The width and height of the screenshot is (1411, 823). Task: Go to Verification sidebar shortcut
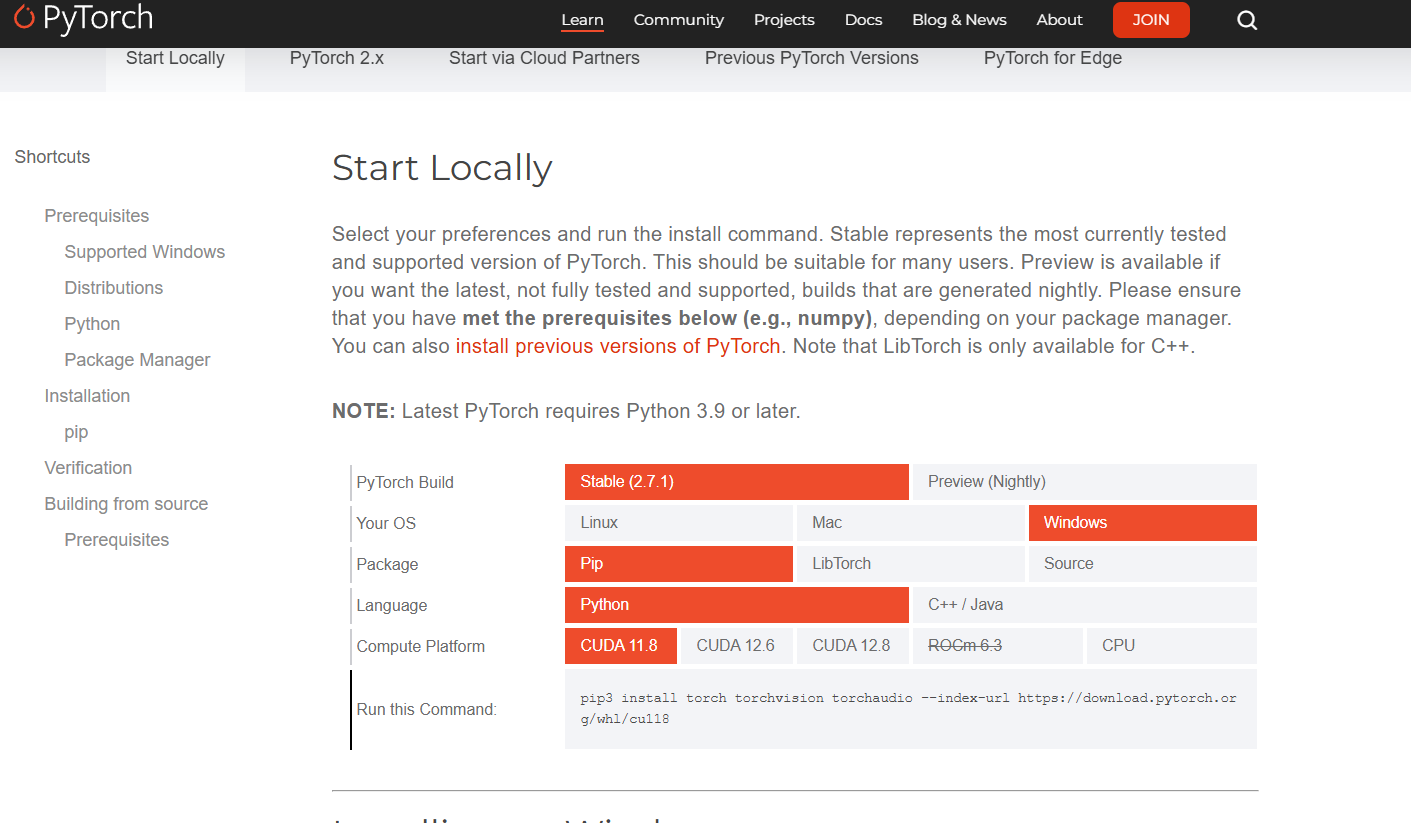[x=88, y=468]
